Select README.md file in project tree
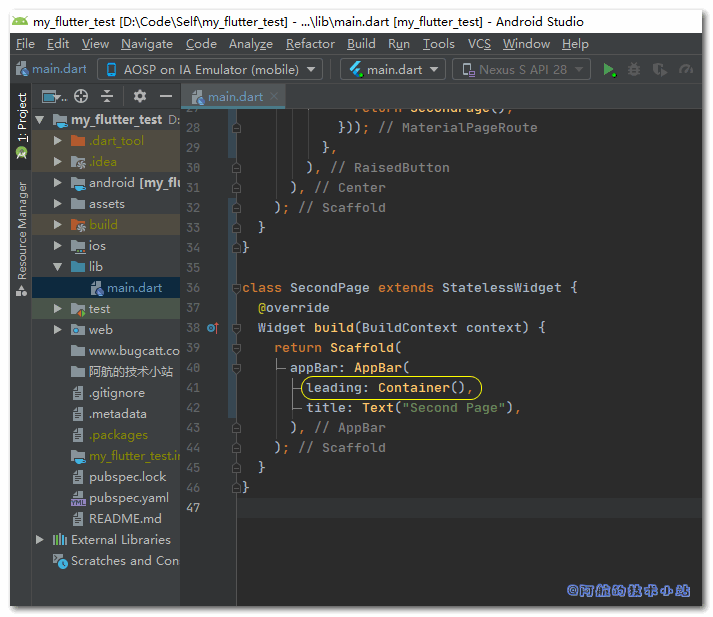 click(124, 519)
